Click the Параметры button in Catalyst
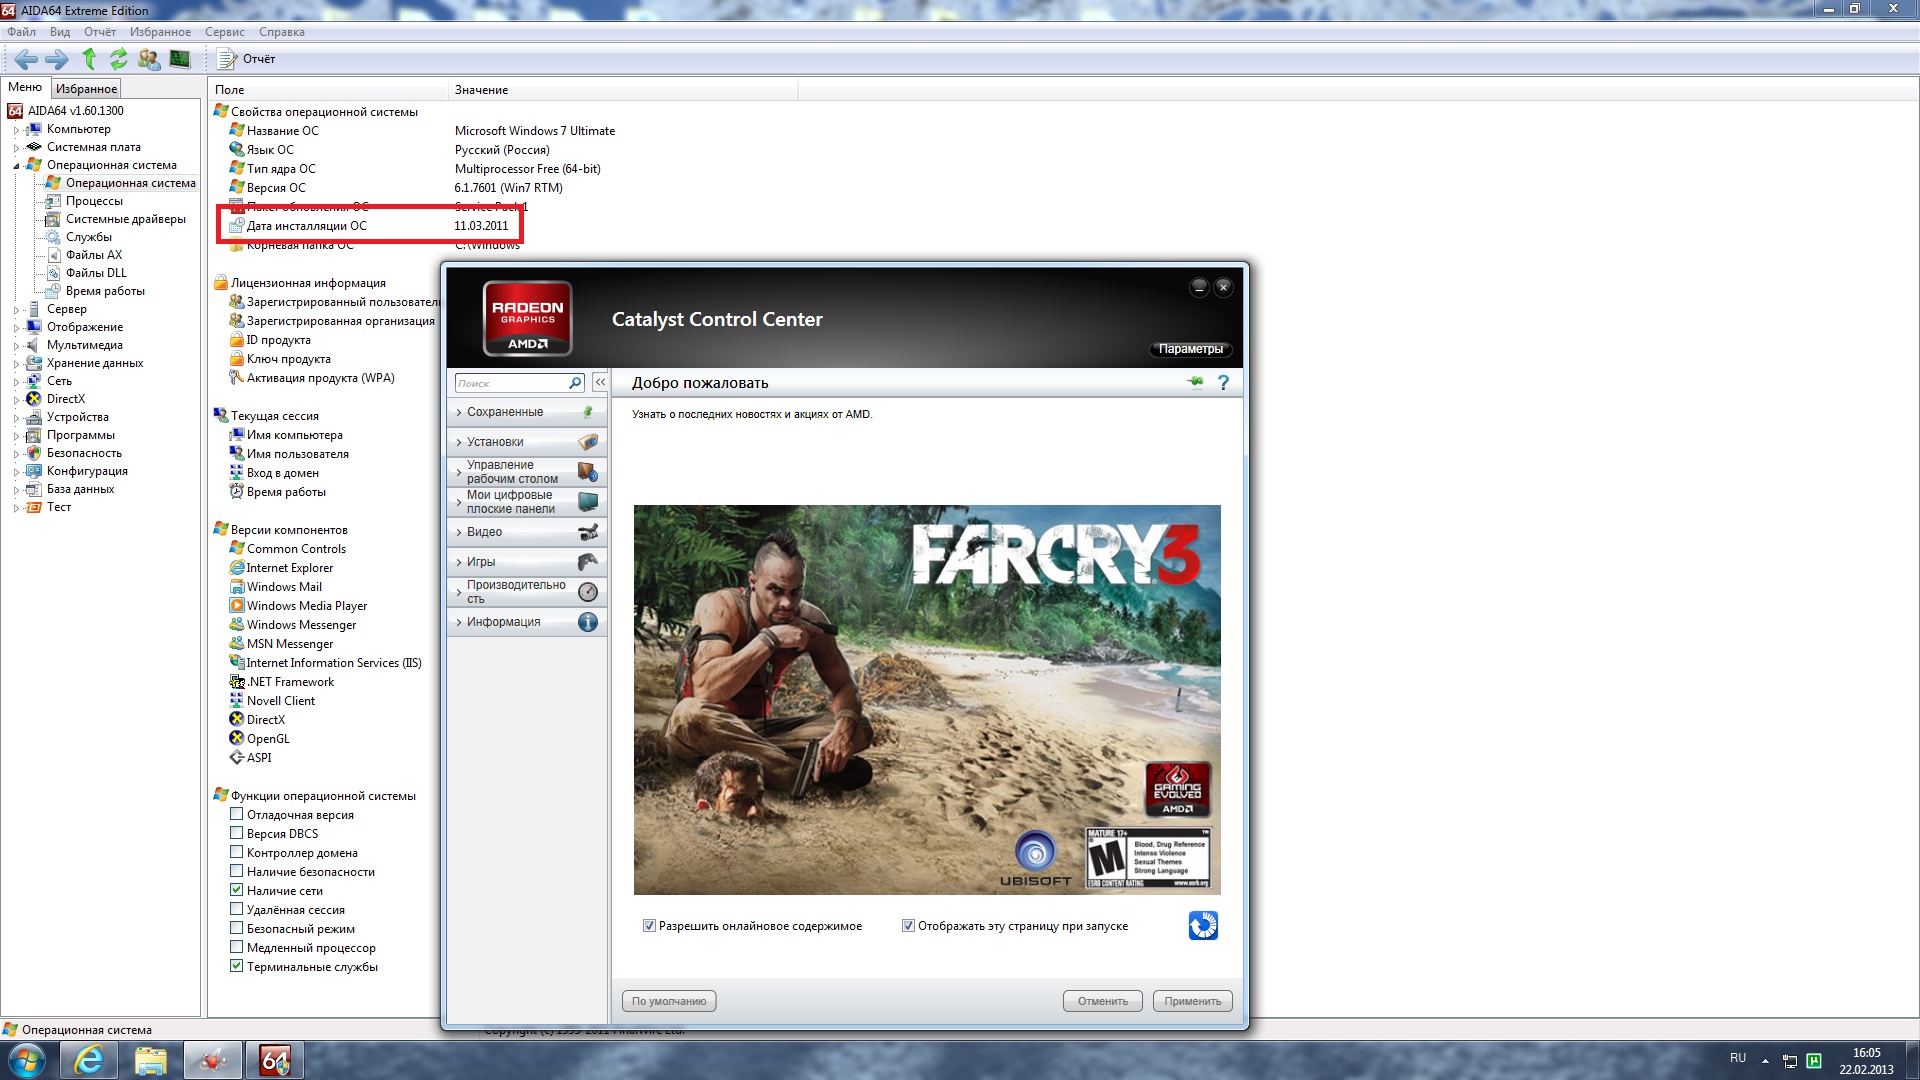 coord(1190,349)
